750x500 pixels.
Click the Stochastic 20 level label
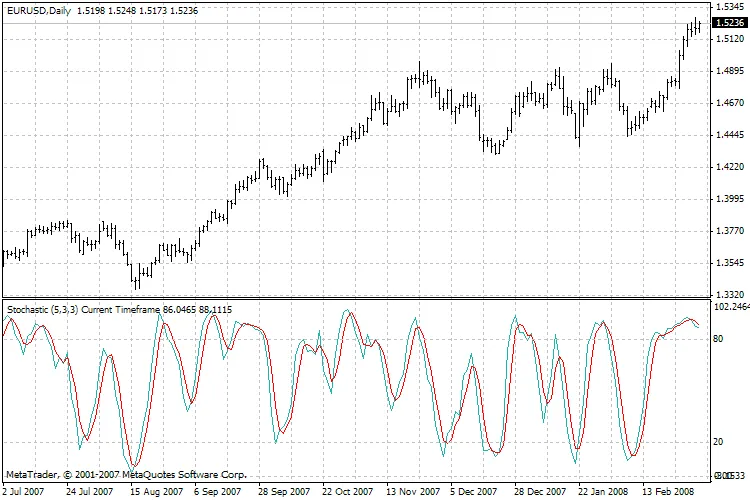pyautogui.click(x=717, y=443)
